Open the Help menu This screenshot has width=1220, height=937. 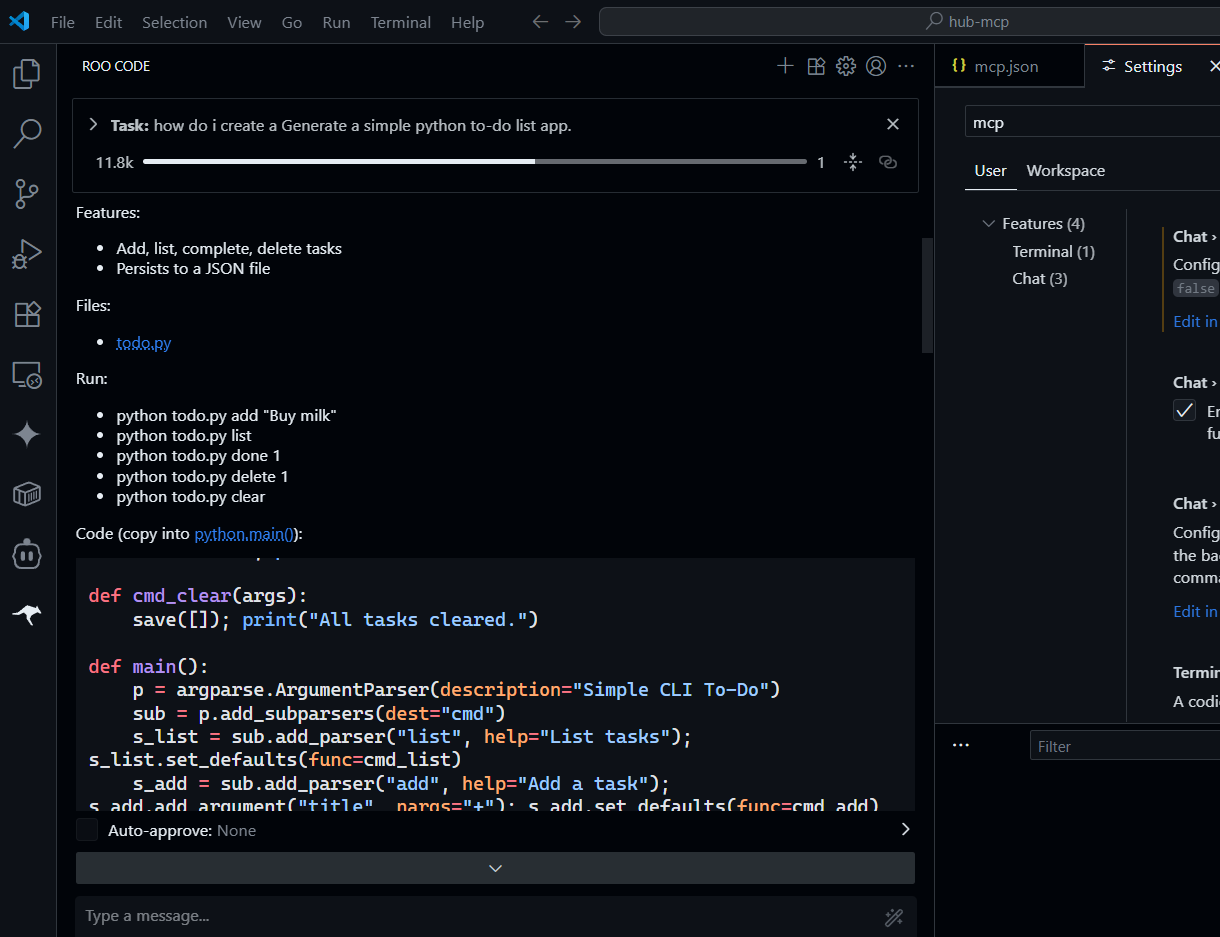coord(467,22)
